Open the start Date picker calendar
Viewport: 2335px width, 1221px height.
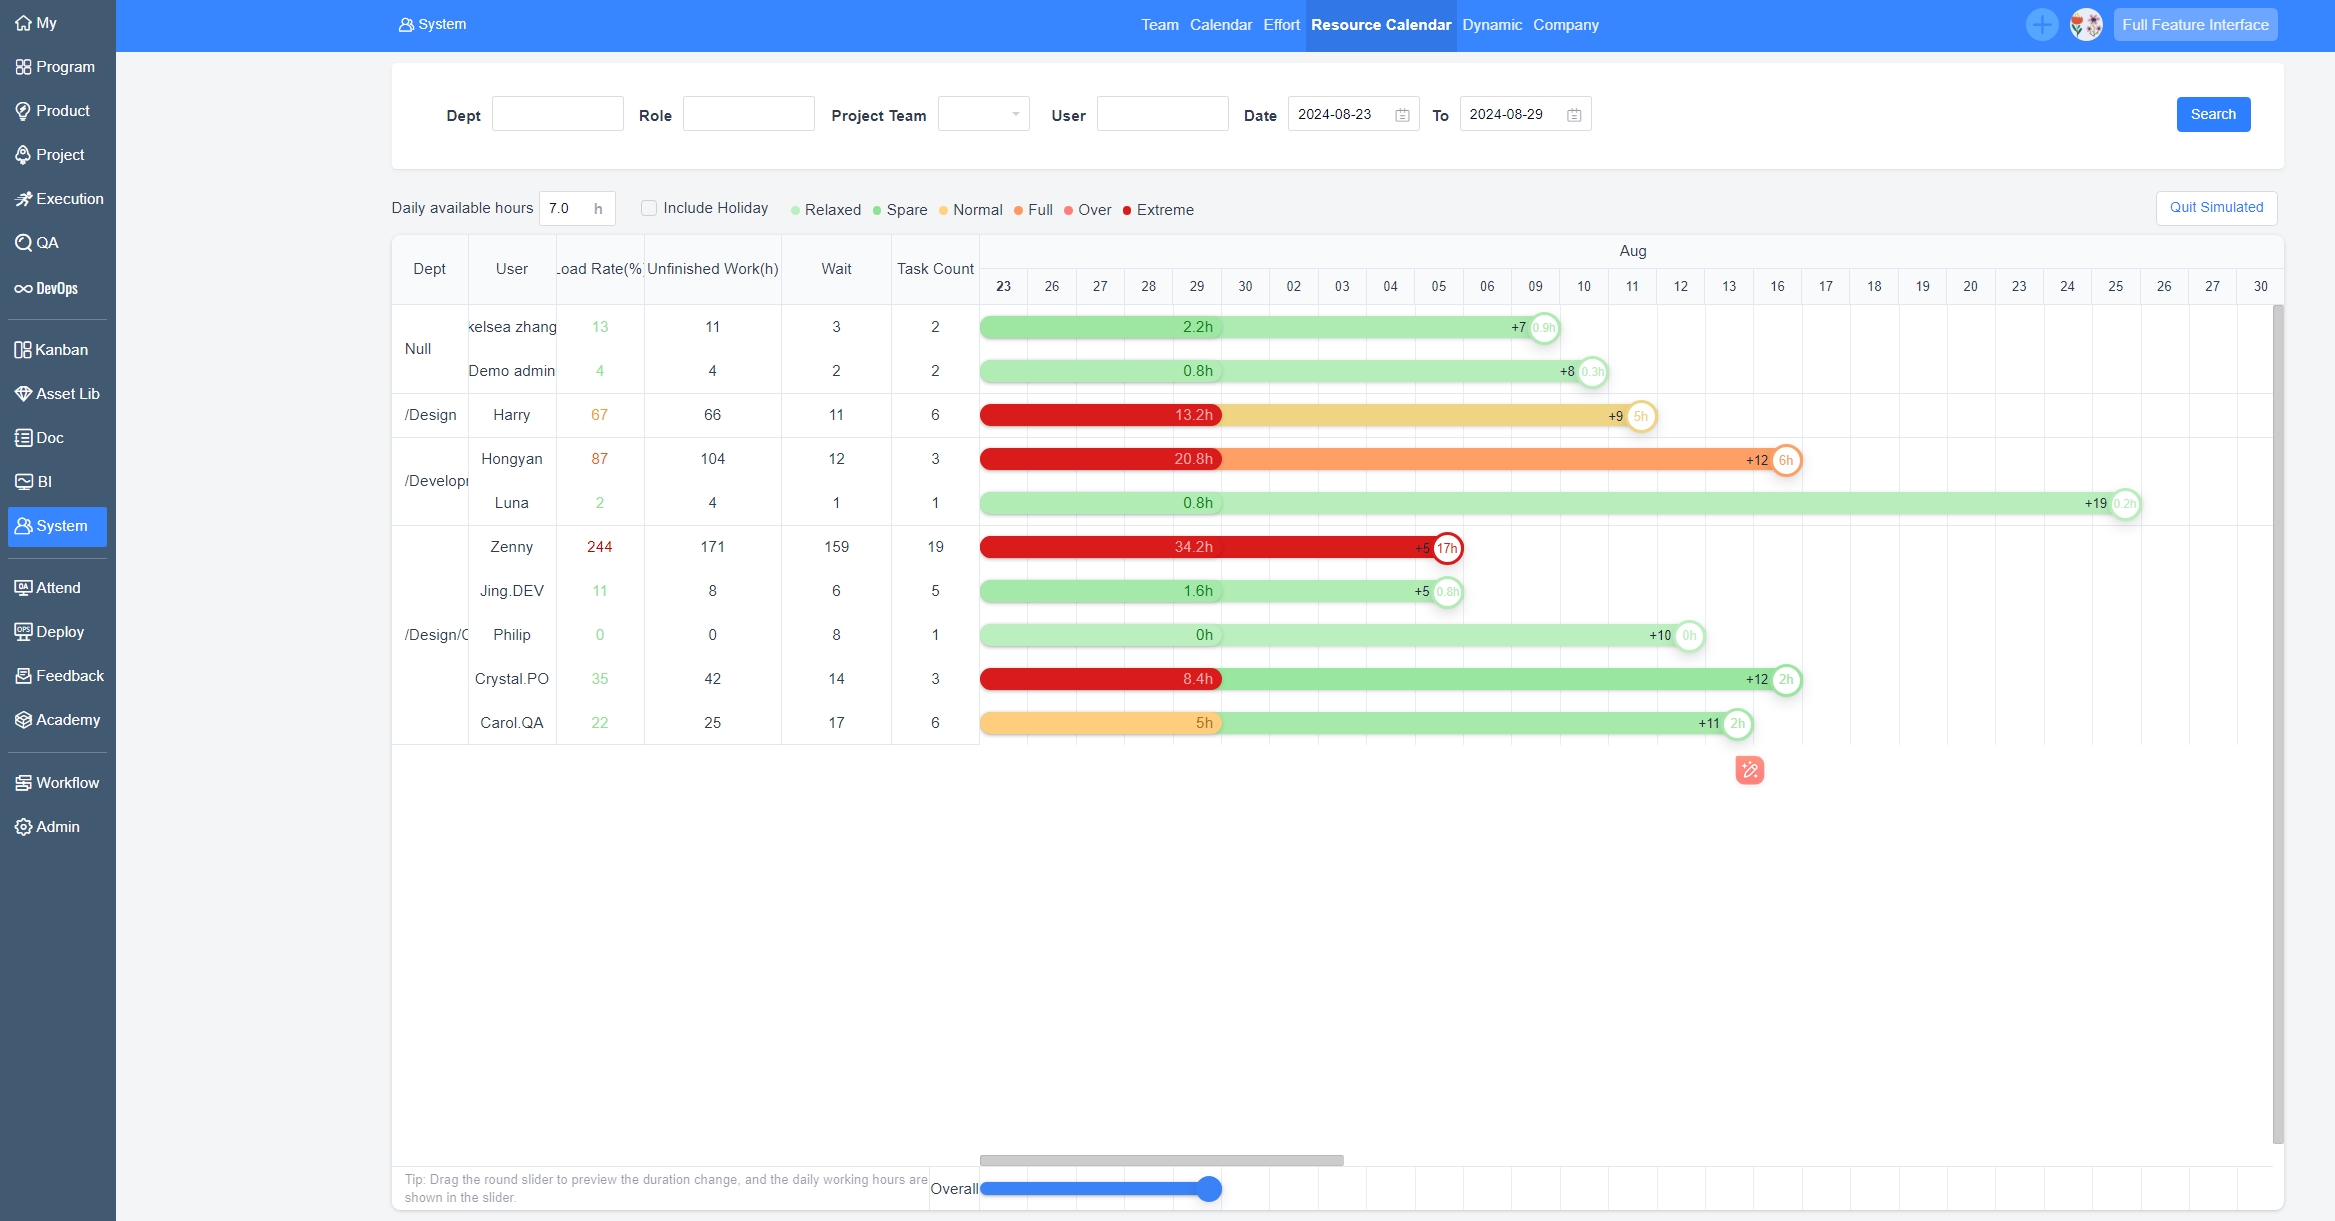pos(1402,115)
